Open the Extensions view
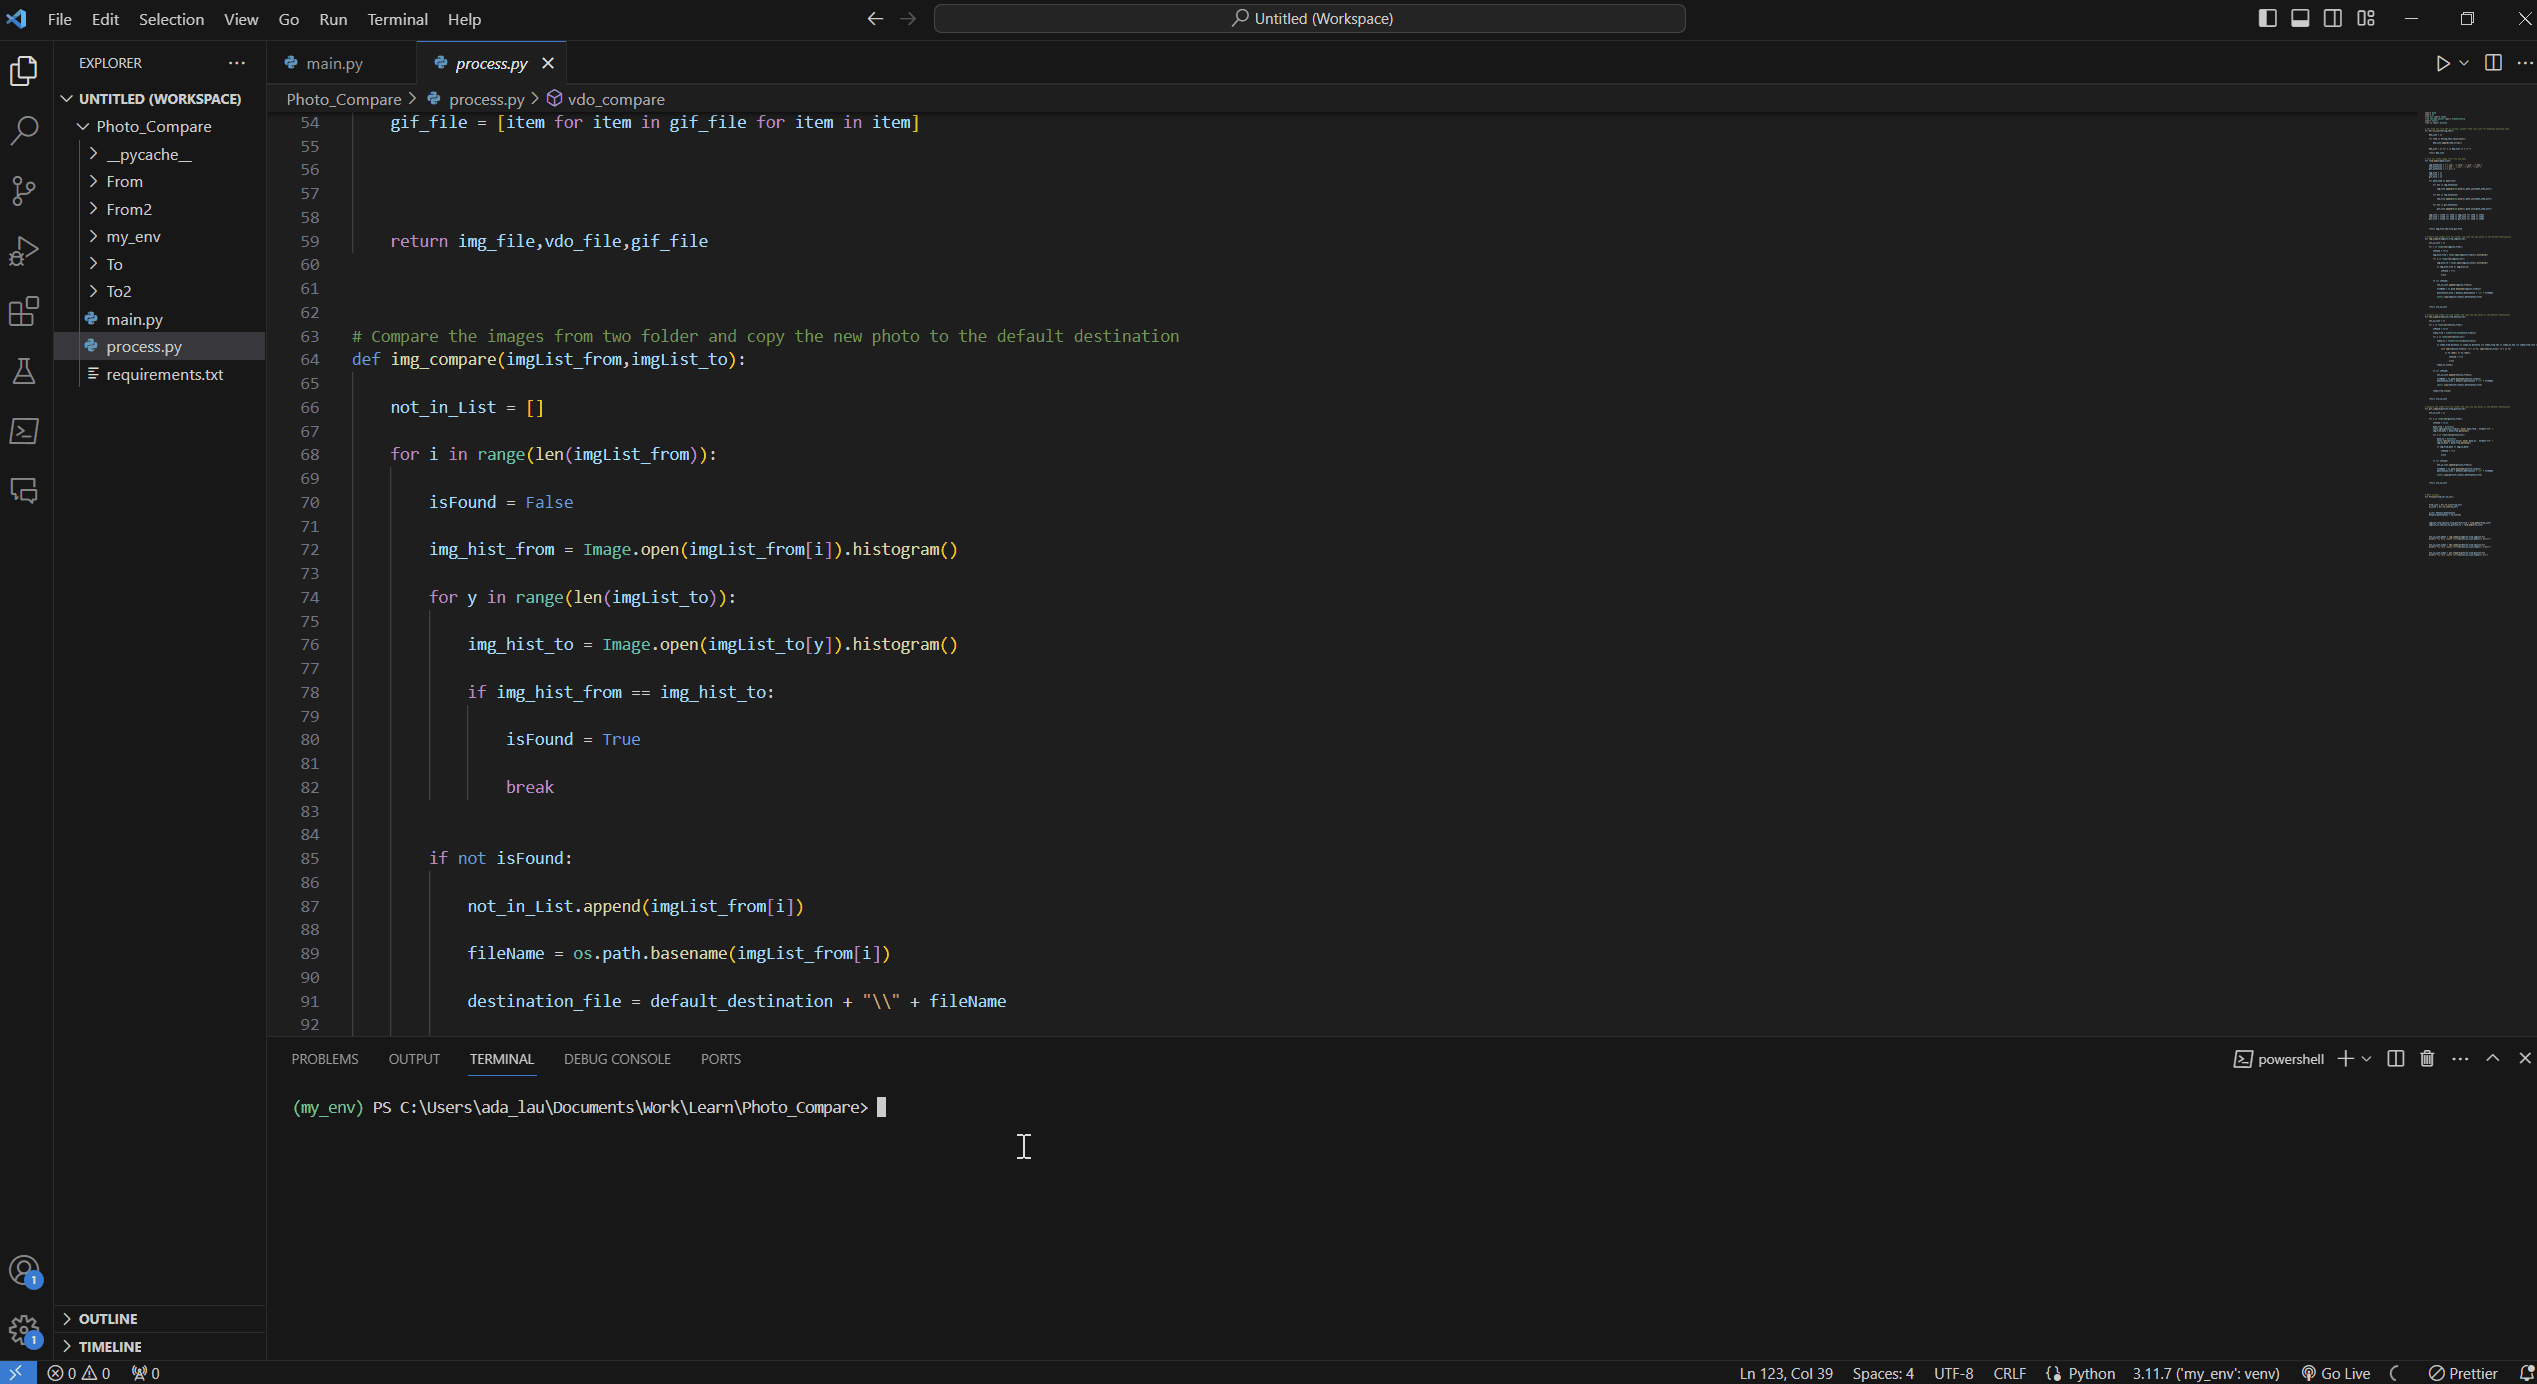Viewport: 2537px width, 1384px height. tap(24, 312)
